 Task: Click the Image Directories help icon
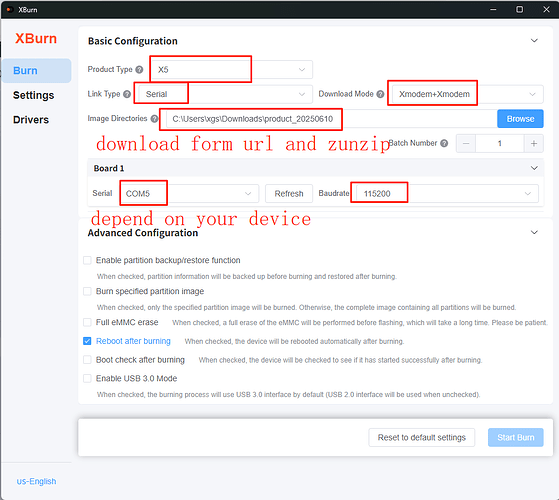coord(154,119)
